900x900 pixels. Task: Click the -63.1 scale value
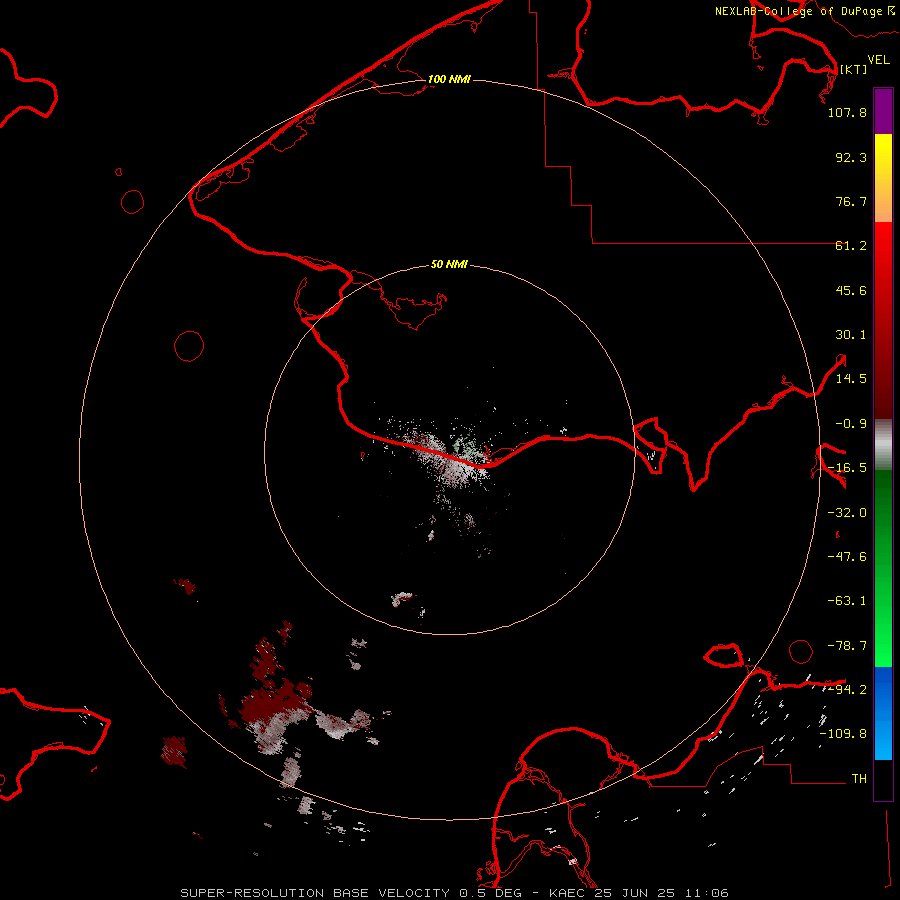(847, 601)
